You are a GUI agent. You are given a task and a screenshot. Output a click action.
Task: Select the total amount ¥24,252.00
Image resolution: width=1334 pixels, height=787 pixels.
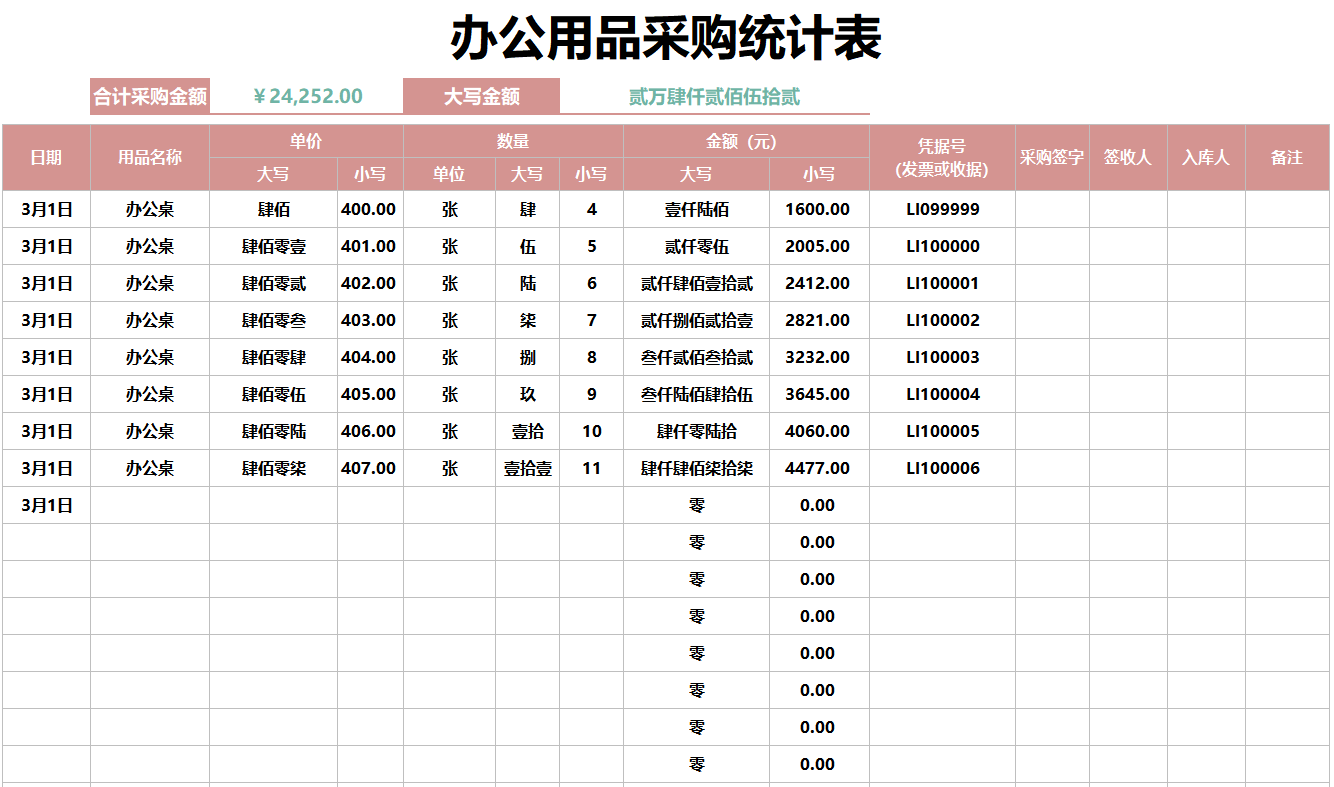coord(306,96)
